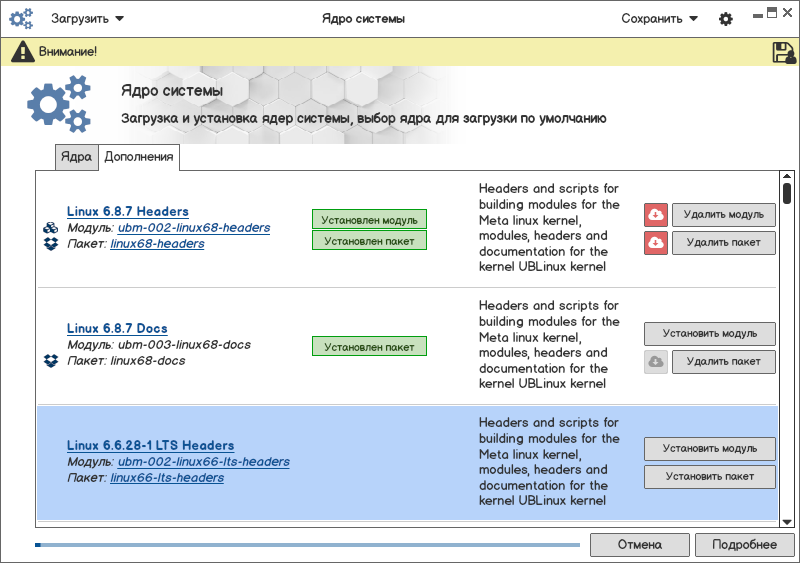Click module cubes icon for ubm-002-linux68-headers
Viewport: 800px width, 563px height.
[51, 228]
